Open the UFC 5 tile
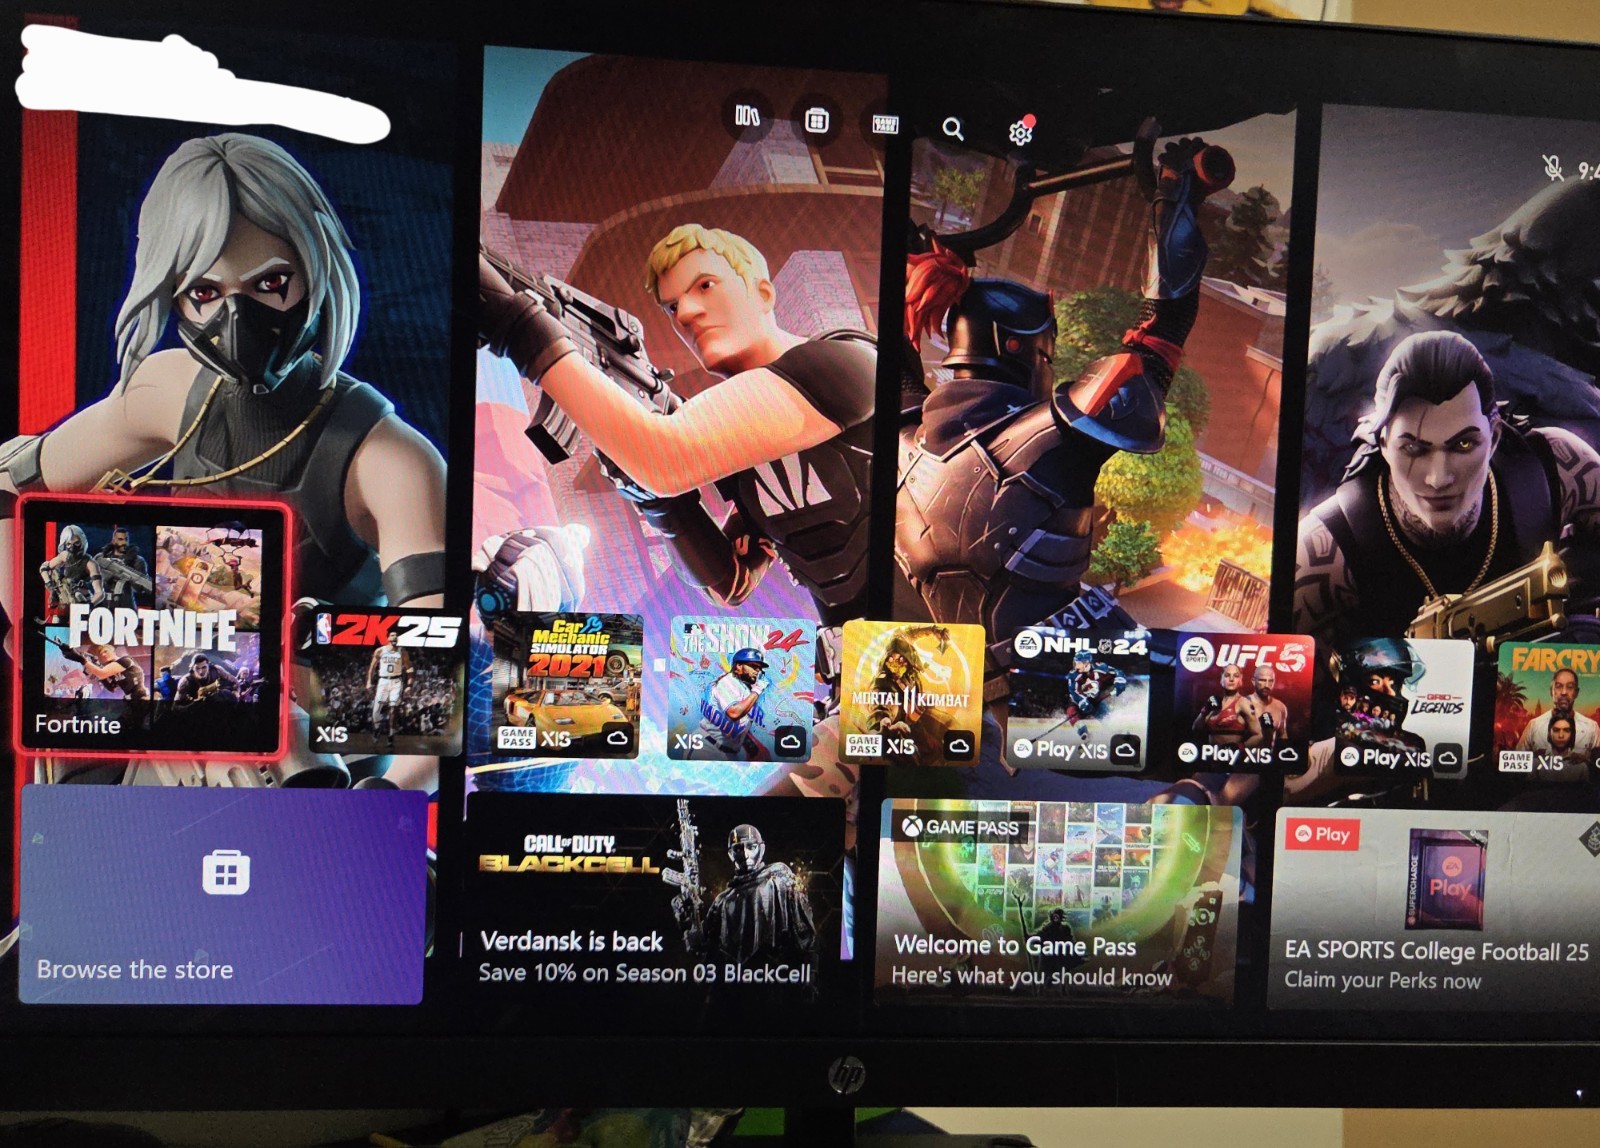1600x1148 pixels. pyautogui.click(x=1243, y=703)
